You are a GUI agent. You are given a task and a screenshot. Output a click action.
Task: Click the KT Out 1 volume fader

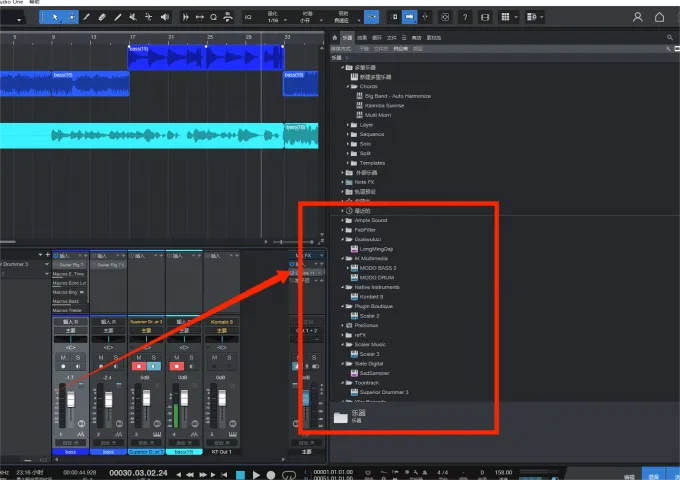222,398
